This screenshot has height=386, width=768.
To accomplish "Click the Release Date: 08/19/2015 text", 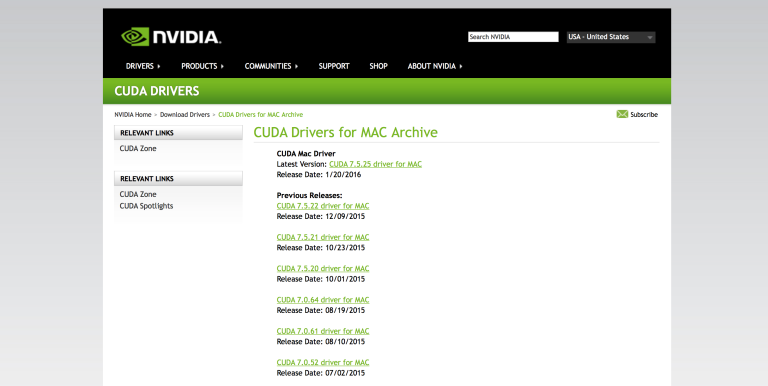I will 321,311.
